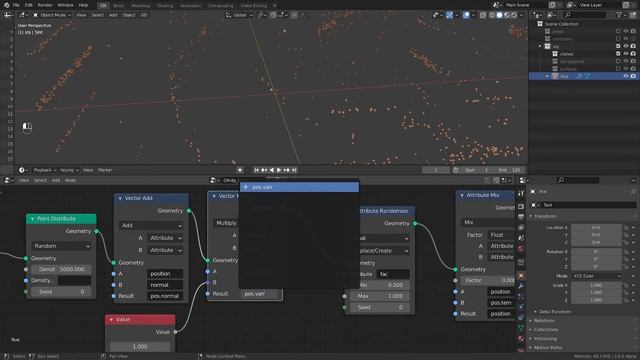The height and width of the screenshot is (360, 640).
Task: Switch to the Compositing workspace tab
Action: [221, 6]
